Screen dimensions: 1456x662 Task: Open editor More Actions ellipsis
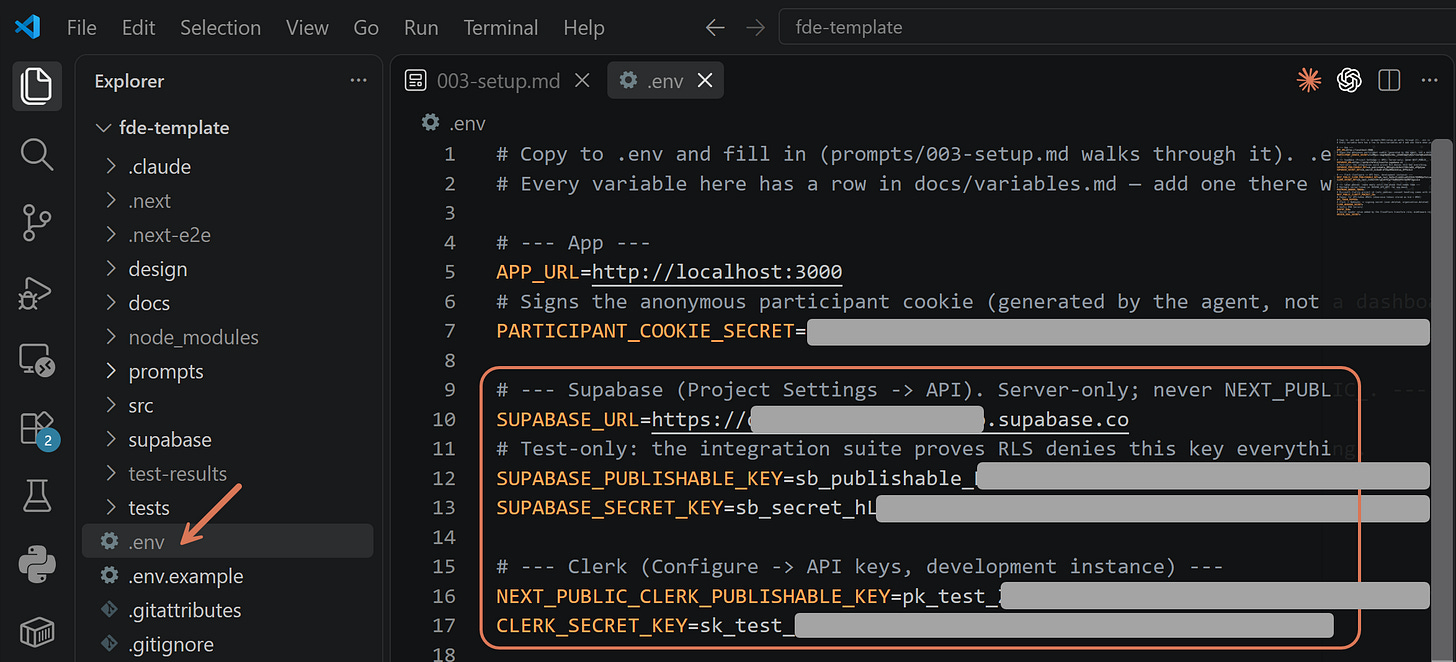coord(1429,81)
